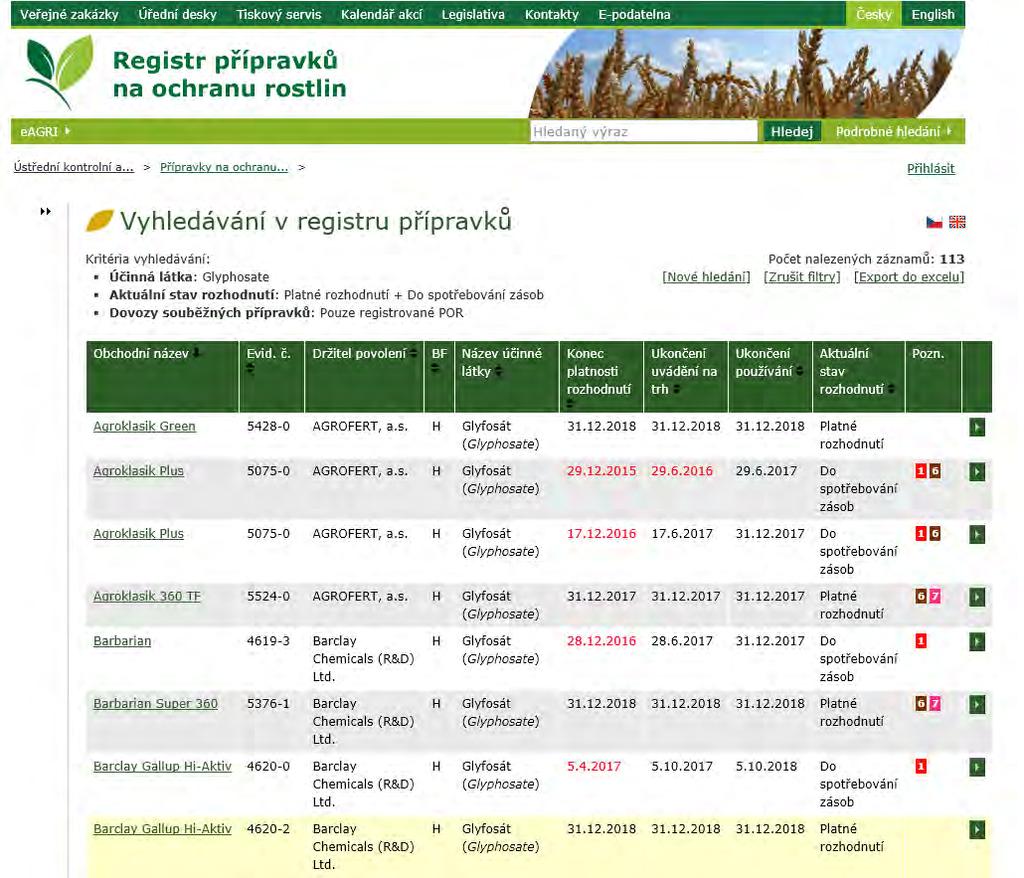Sort table by Evid. č. column
Viewport: 1024px width, 878px height.
click(x=250, y=370)
